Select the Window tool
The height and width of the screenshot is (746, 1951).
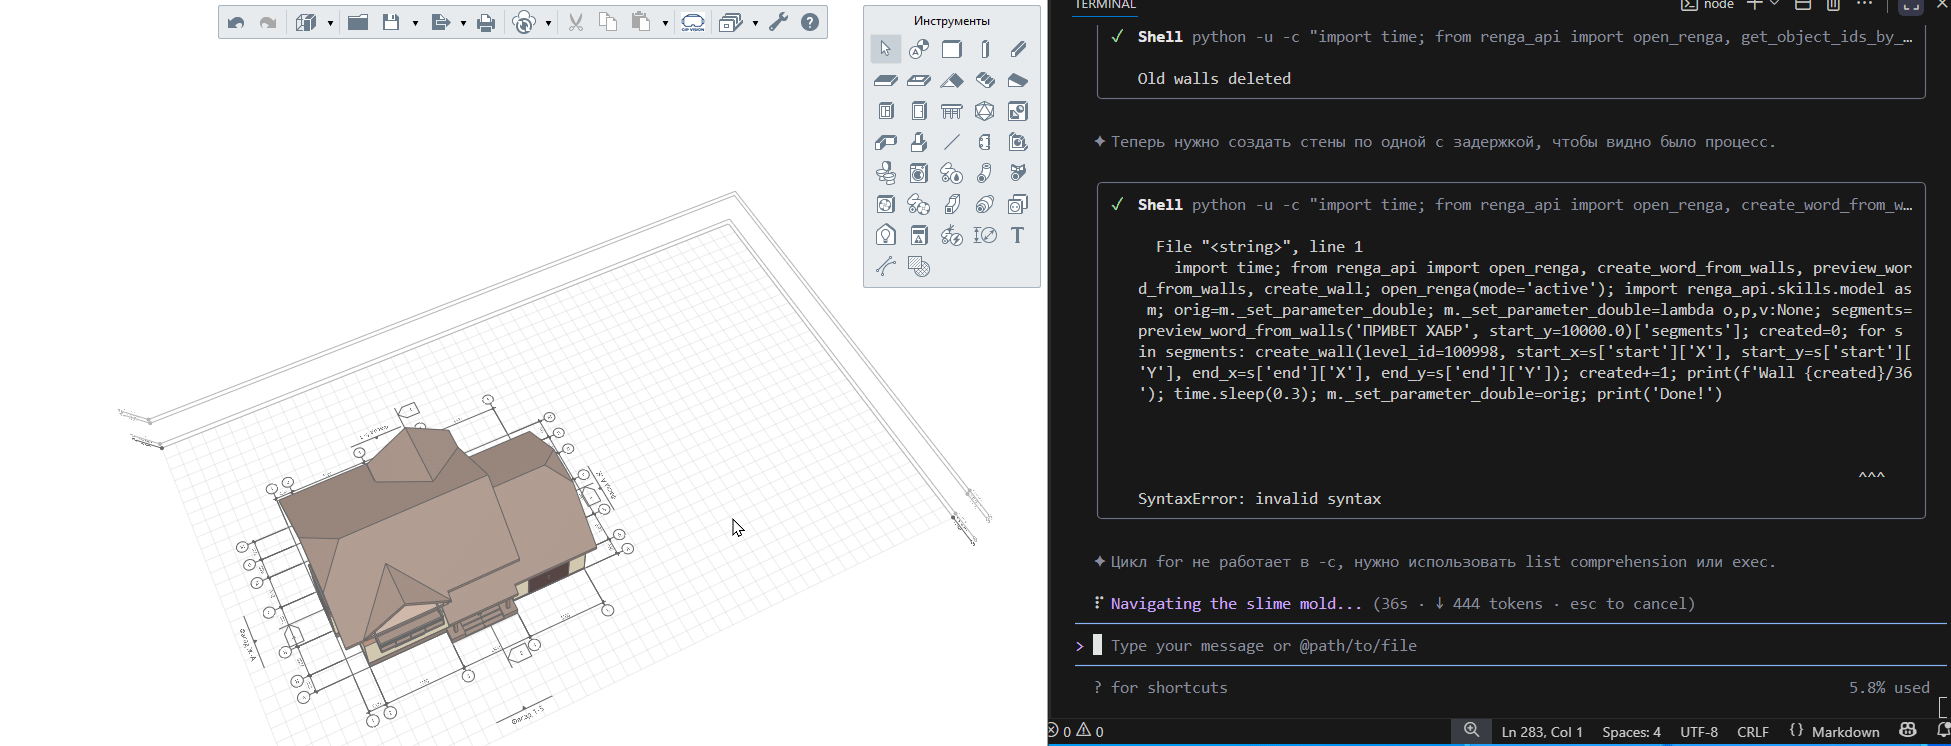click(886, 111)
